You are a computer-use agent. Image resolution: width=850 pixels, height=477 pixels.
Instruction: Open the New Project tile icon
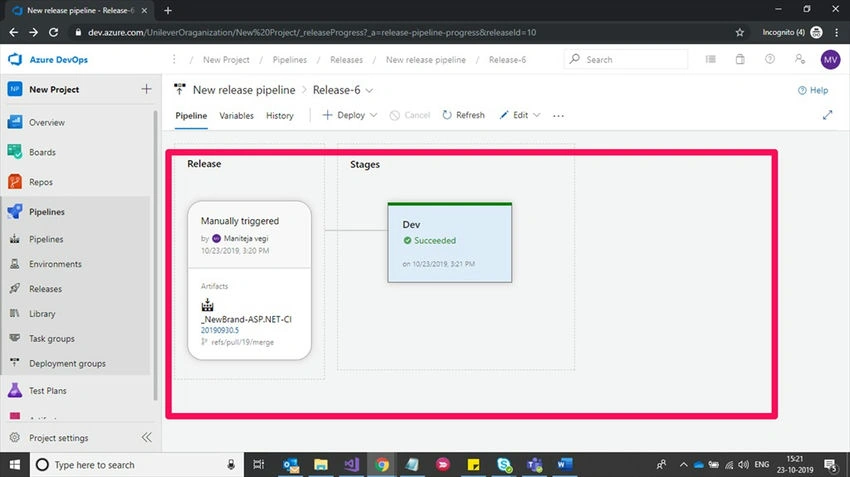tap(15, 89)
